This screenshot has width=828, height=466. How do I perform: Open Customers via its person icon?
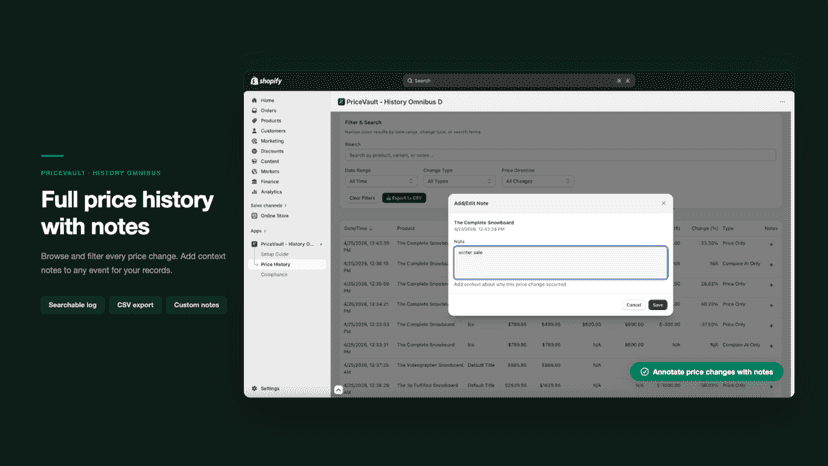tap(255, 131)
